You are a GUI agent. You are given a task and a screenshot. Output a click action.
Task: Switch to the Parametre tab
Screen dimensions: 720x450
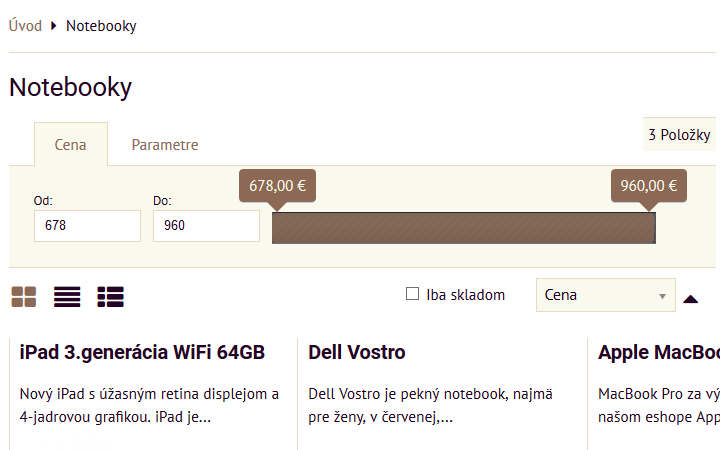[x=165, y=144]
